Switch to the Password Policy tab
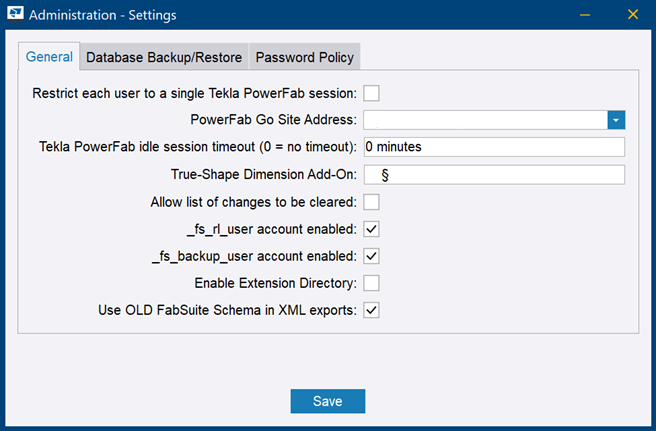The height and width of the screenshot is (431, 656). pos(304,57)
